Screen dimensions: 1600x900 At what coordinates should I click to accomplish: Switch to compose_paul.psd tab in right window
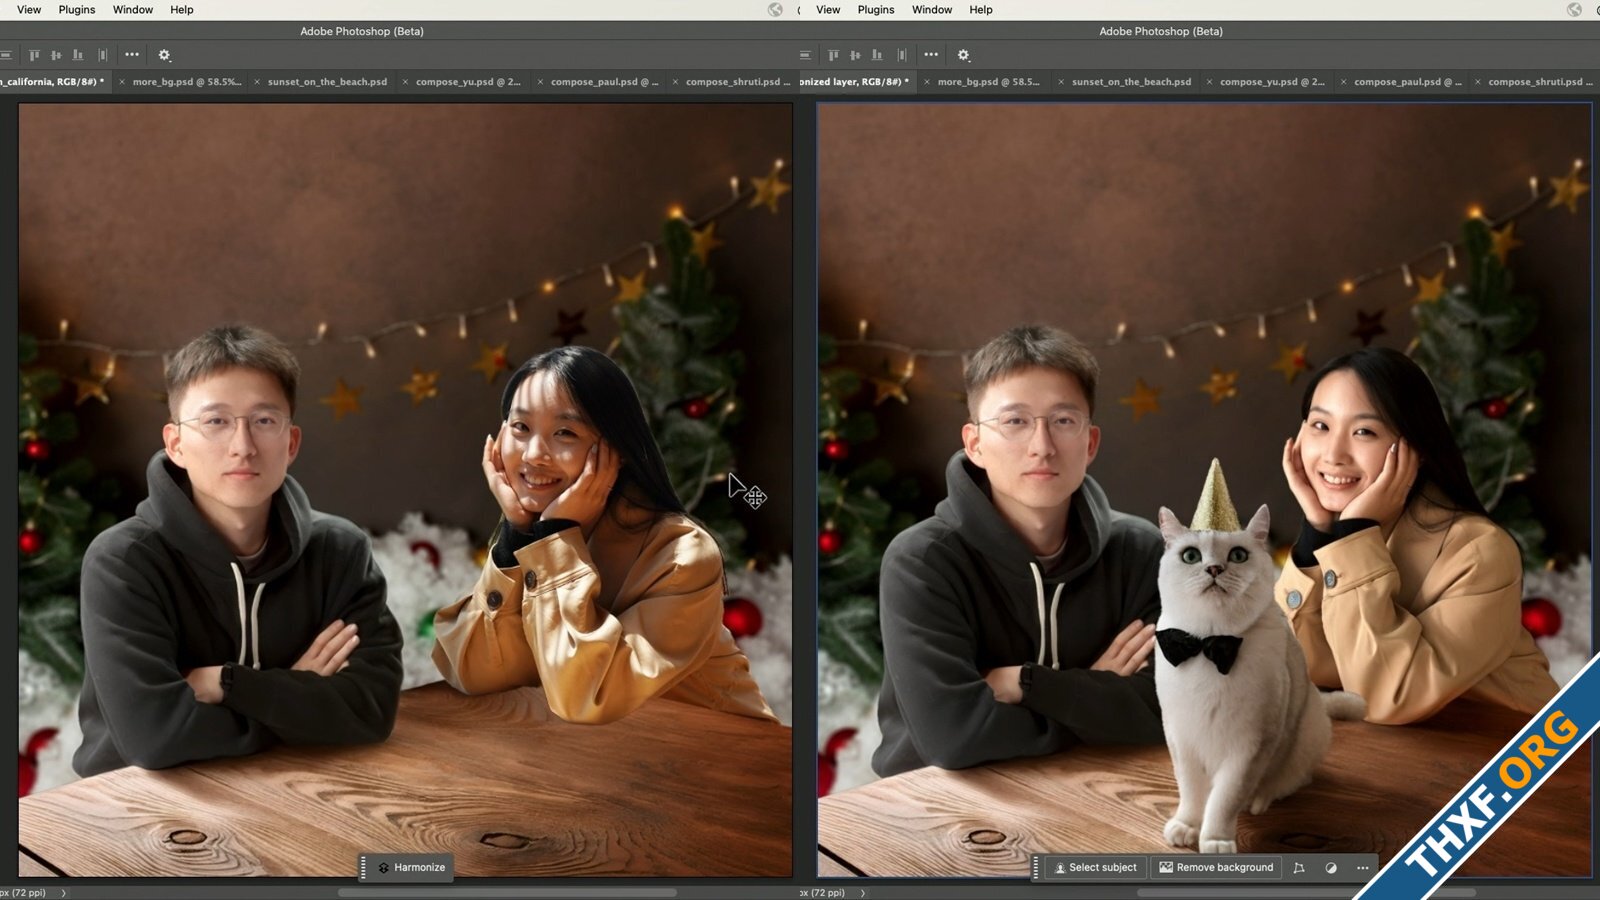click(x=1407, y=82)
